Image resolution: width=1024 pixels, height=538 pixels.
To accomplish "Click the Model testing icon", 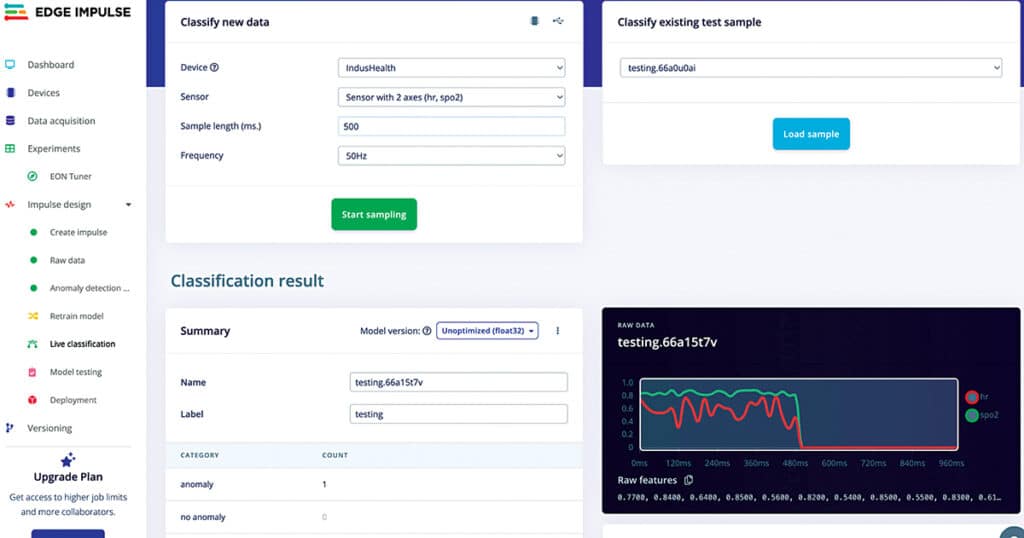I will coord(32,372).
